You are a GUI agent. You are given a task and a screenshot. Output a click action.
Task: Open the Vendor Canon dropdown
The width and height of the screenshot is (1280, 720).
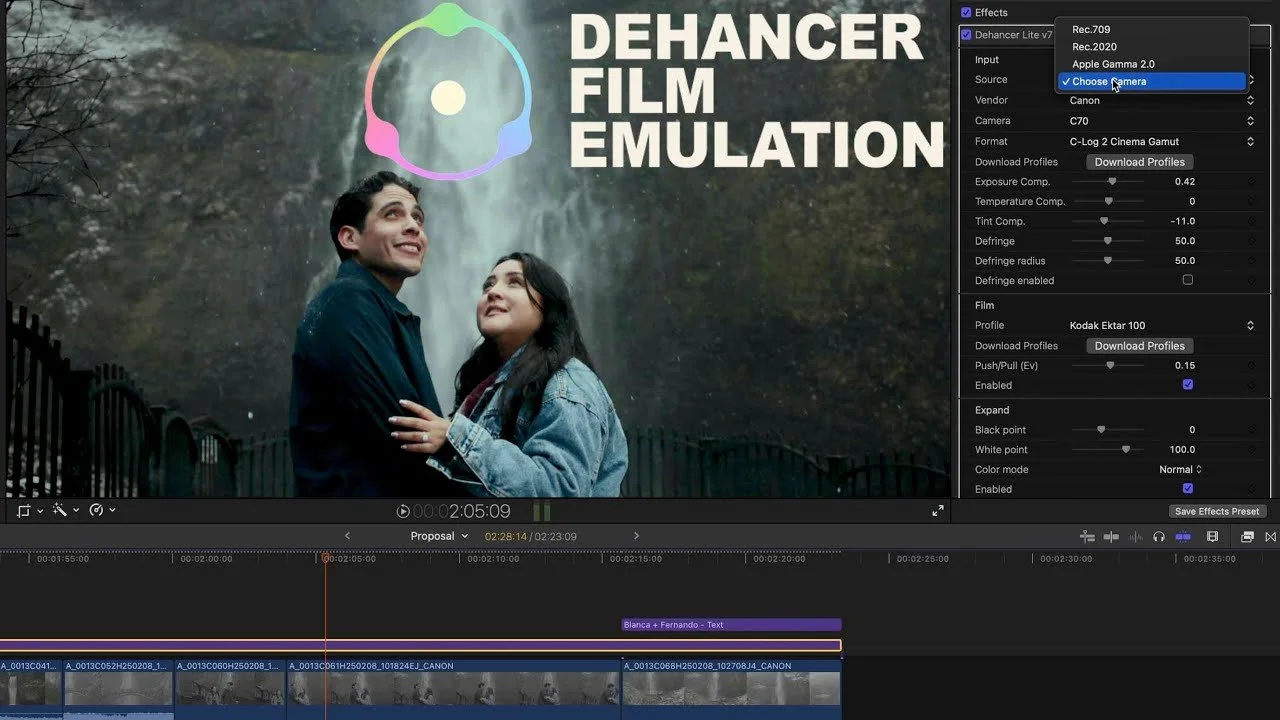coord(1161,100)
